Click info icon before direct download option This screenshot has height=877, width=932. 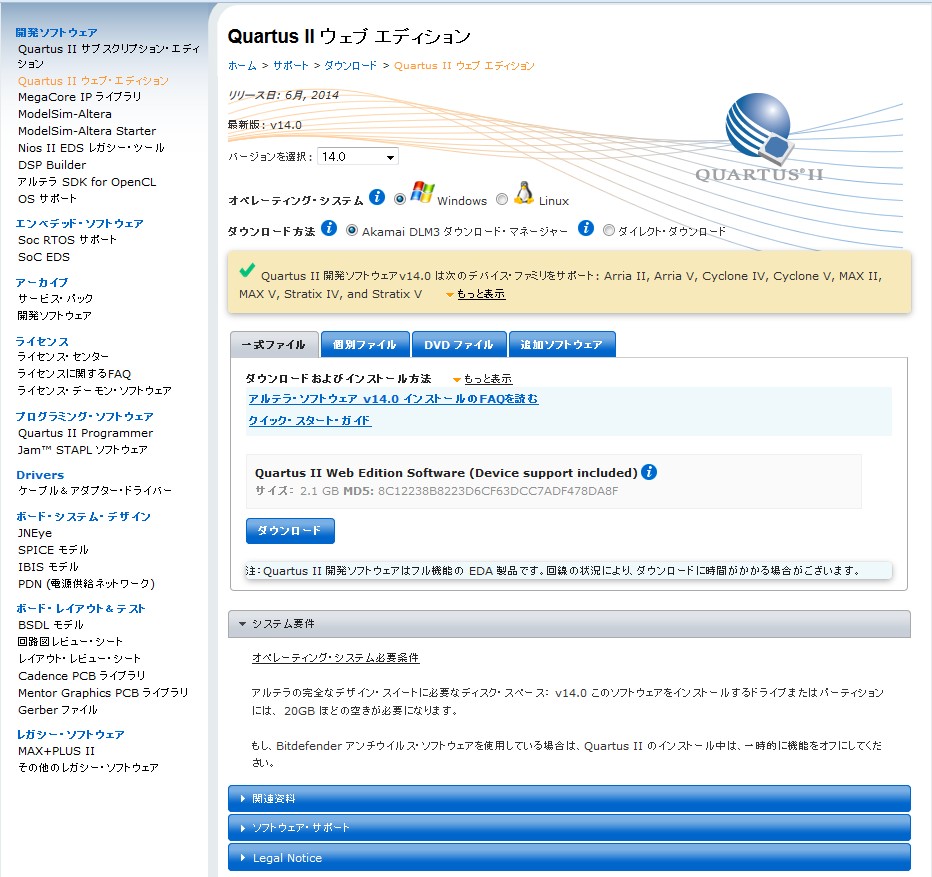[x=586, y=228]
